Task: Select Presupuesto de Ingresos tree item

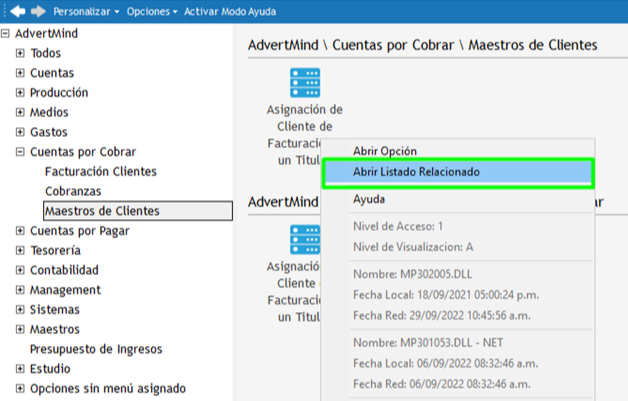Action: (x=96, y=349)
